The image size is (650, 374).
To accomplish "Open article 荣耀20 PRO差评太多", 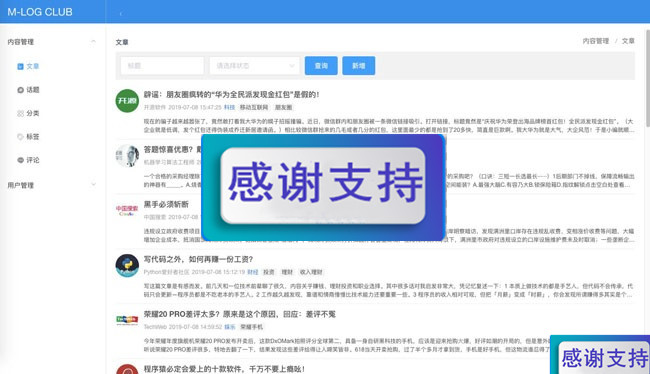I will [x=240, y=314].
